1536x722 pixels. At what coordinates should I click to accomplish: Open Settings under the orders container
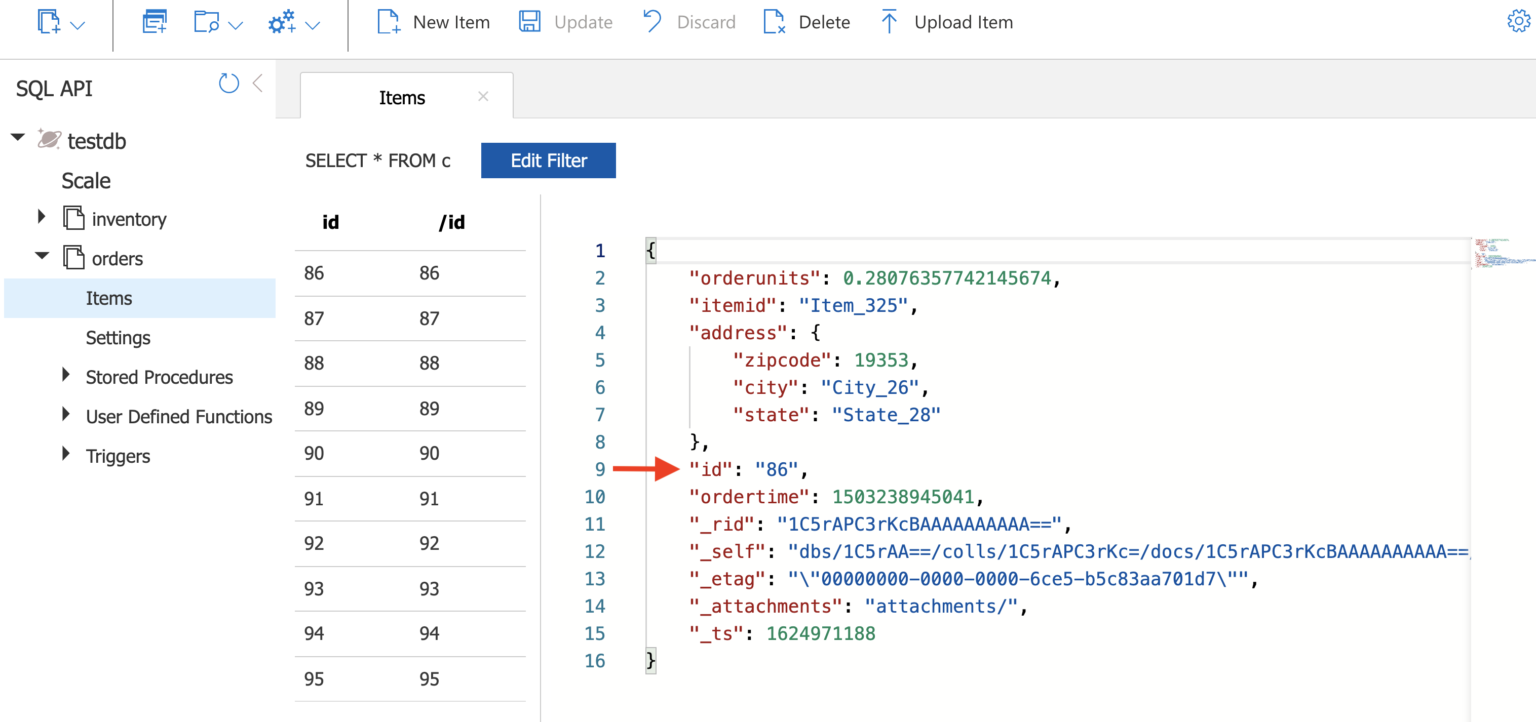pos(117,337)
